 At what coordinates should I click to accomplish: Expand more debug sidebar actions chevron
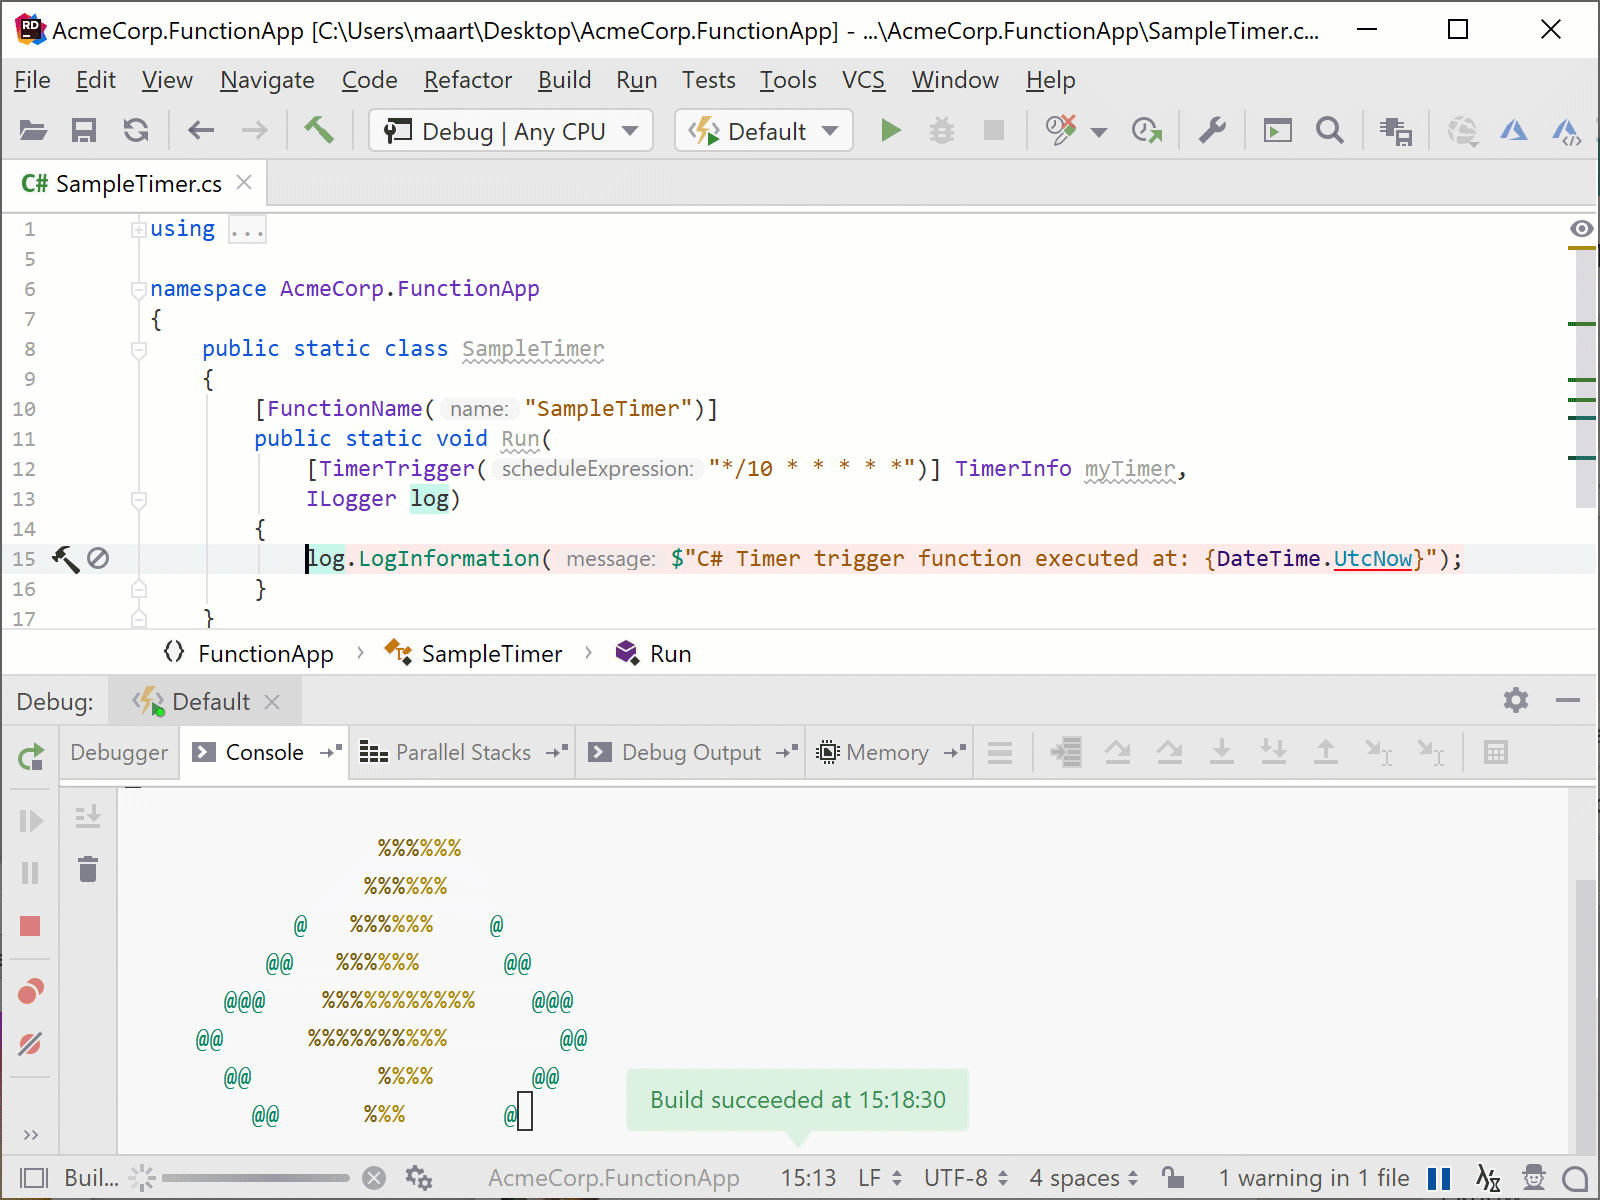point(31,1134)
